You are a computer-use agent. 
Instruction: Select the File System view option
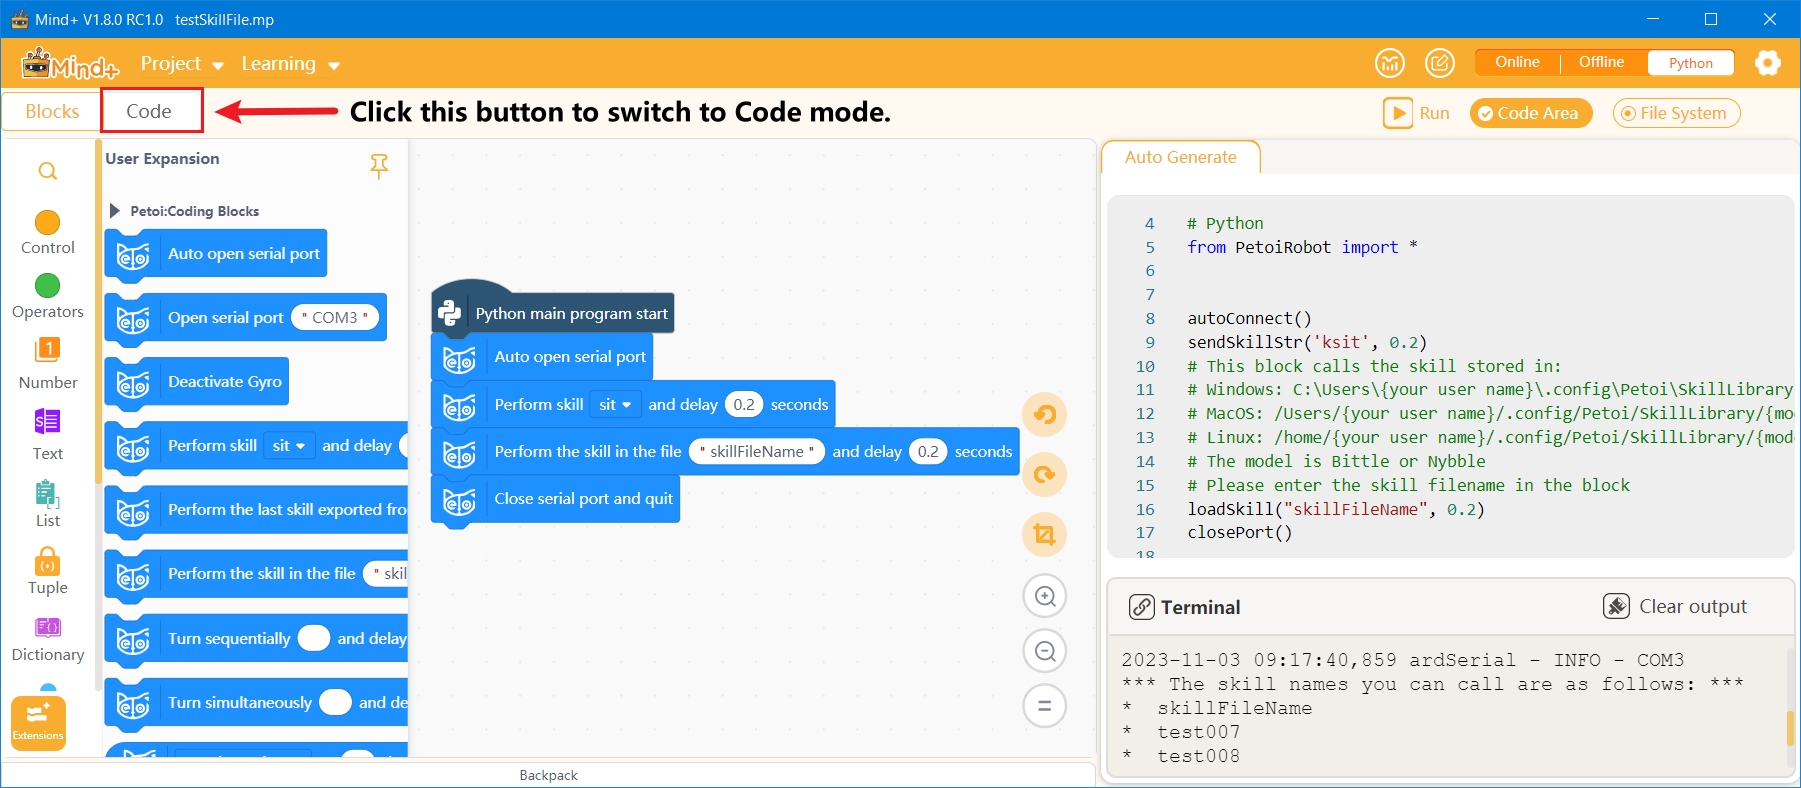1676,113
